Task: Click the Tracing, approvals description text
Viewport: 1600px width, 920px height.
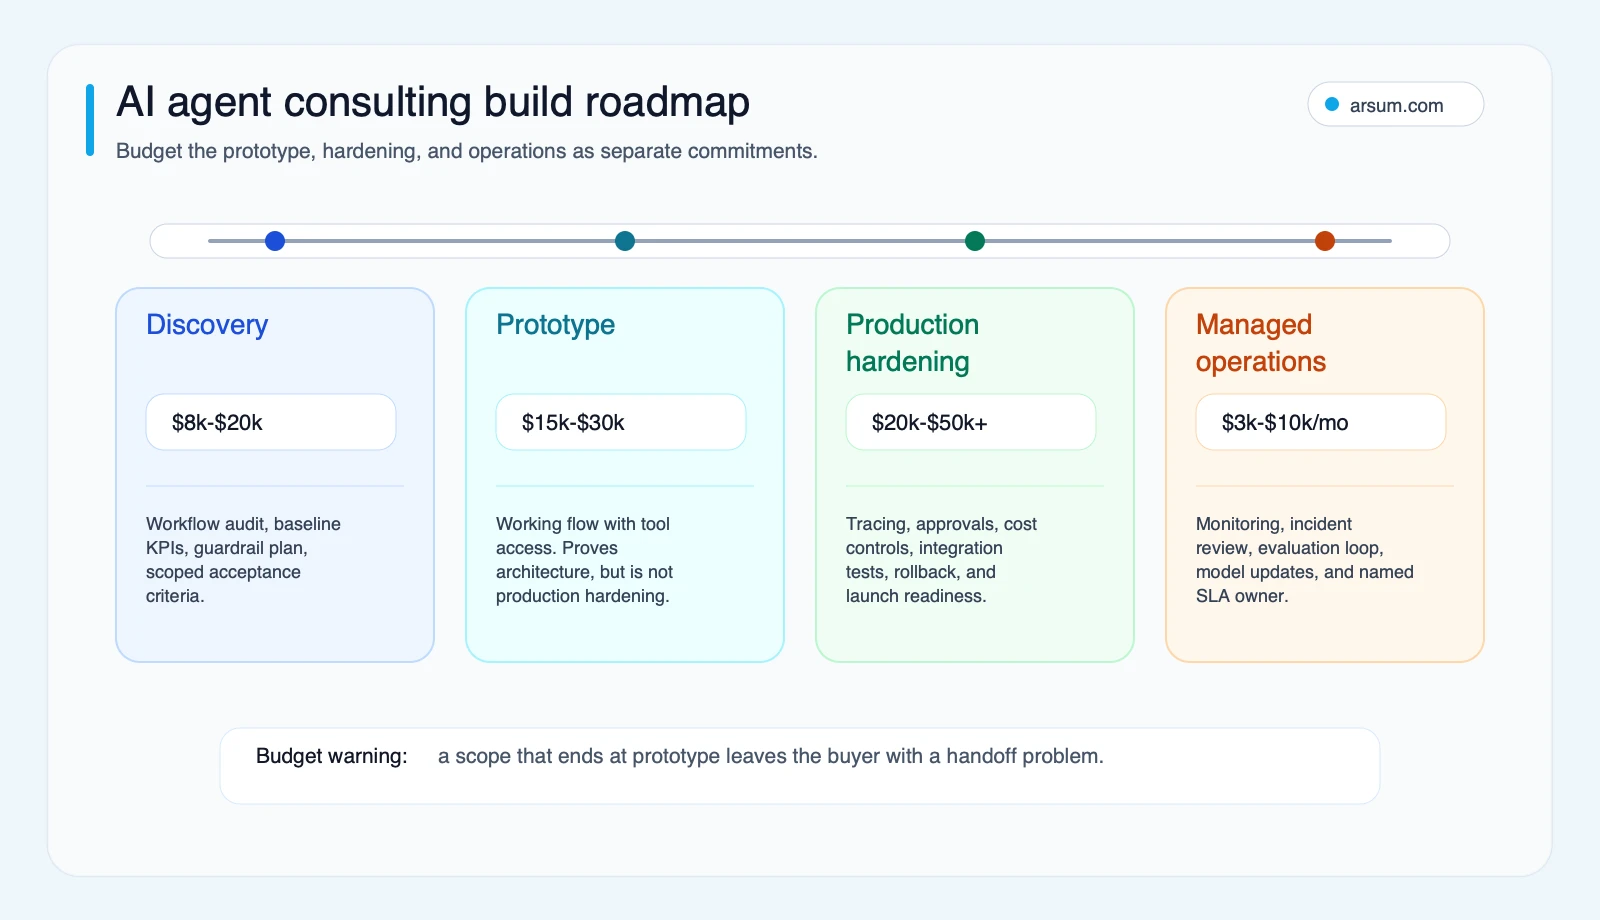Action: pyautogui.click(x=941, y=560)
